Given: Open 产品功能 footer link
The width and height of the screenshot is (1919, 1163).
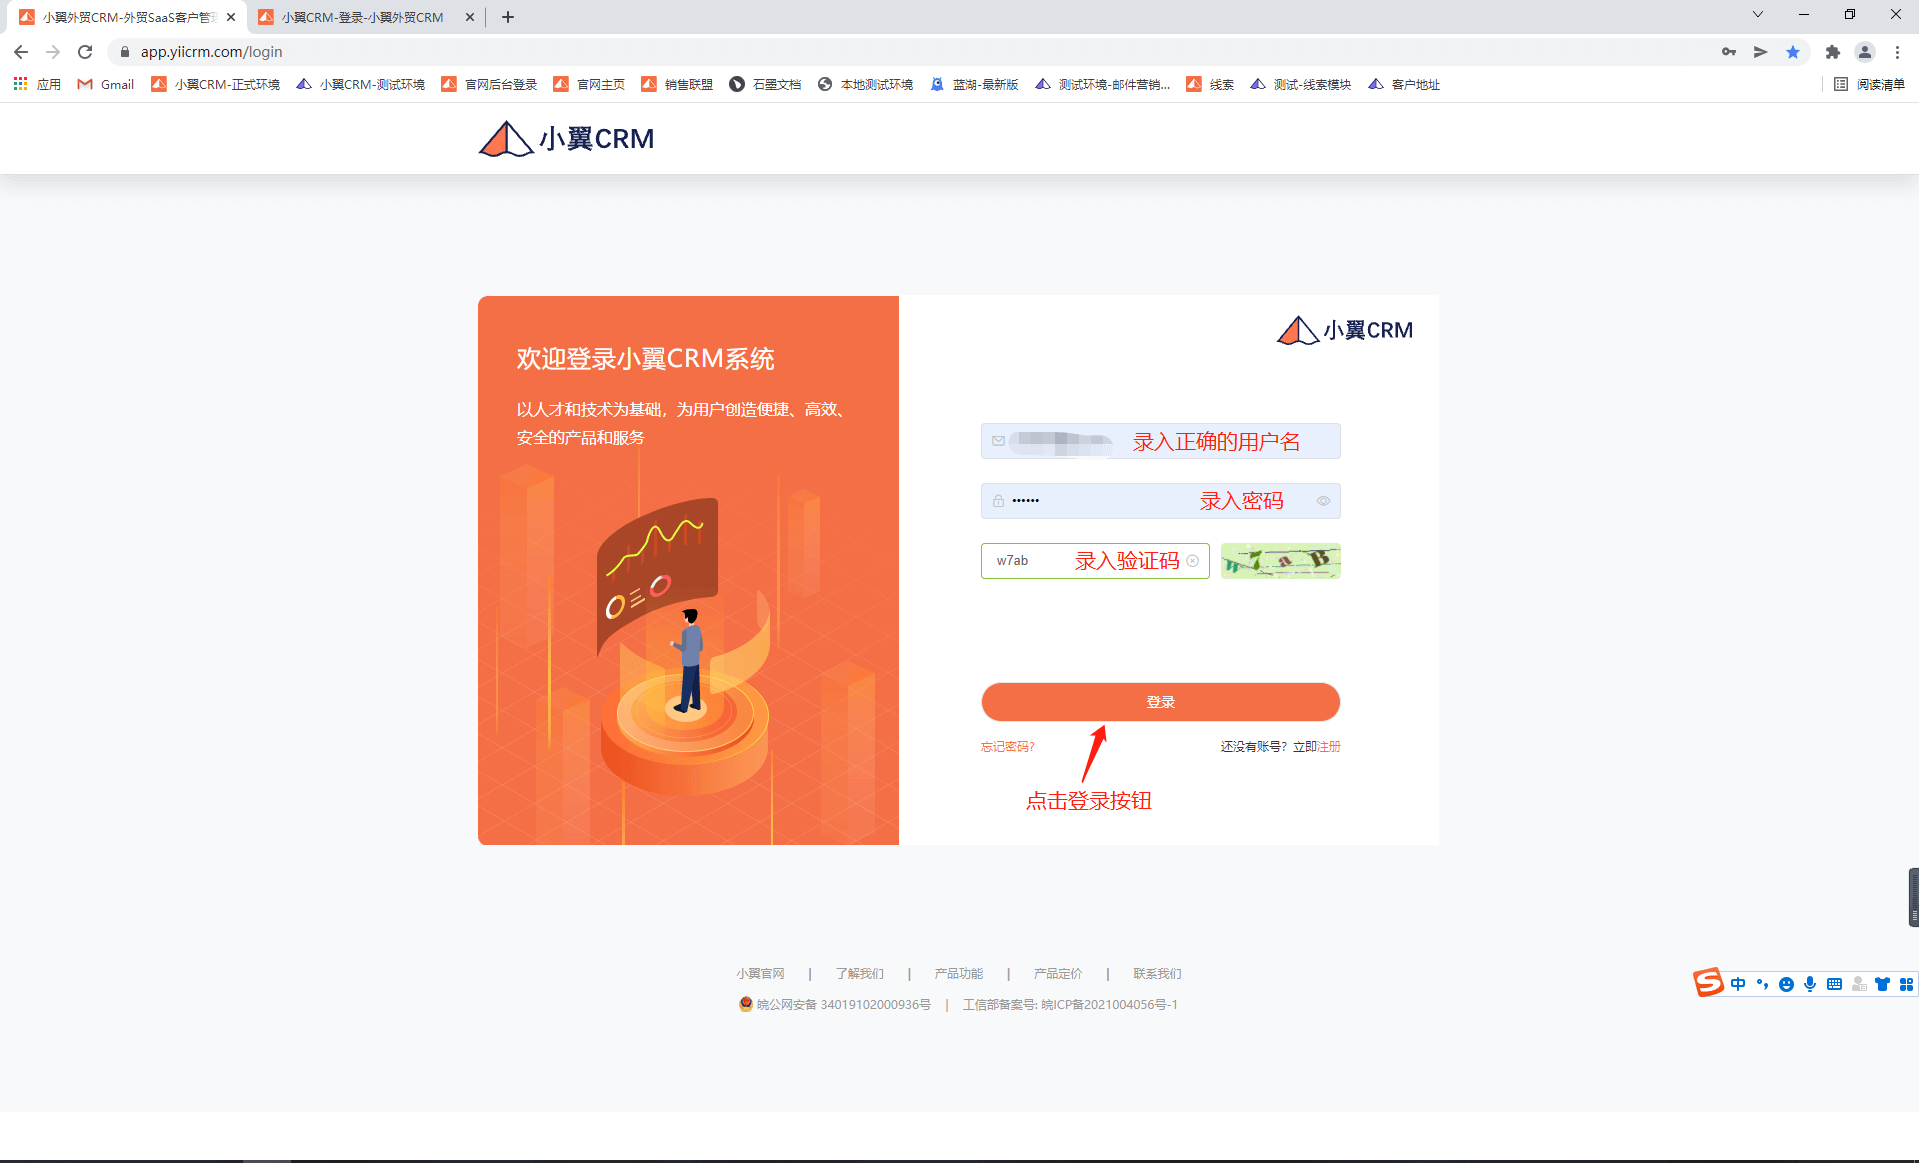Looking at the screenshot, I should click(x=958, y=974).
